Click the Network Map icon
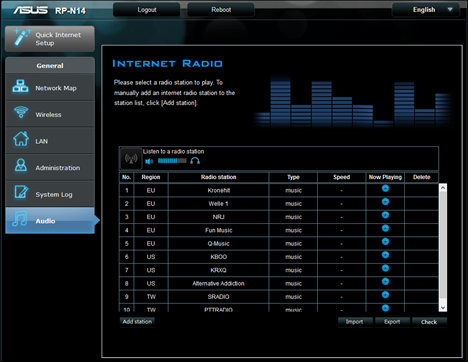The image size is (468, 362). 20,86
